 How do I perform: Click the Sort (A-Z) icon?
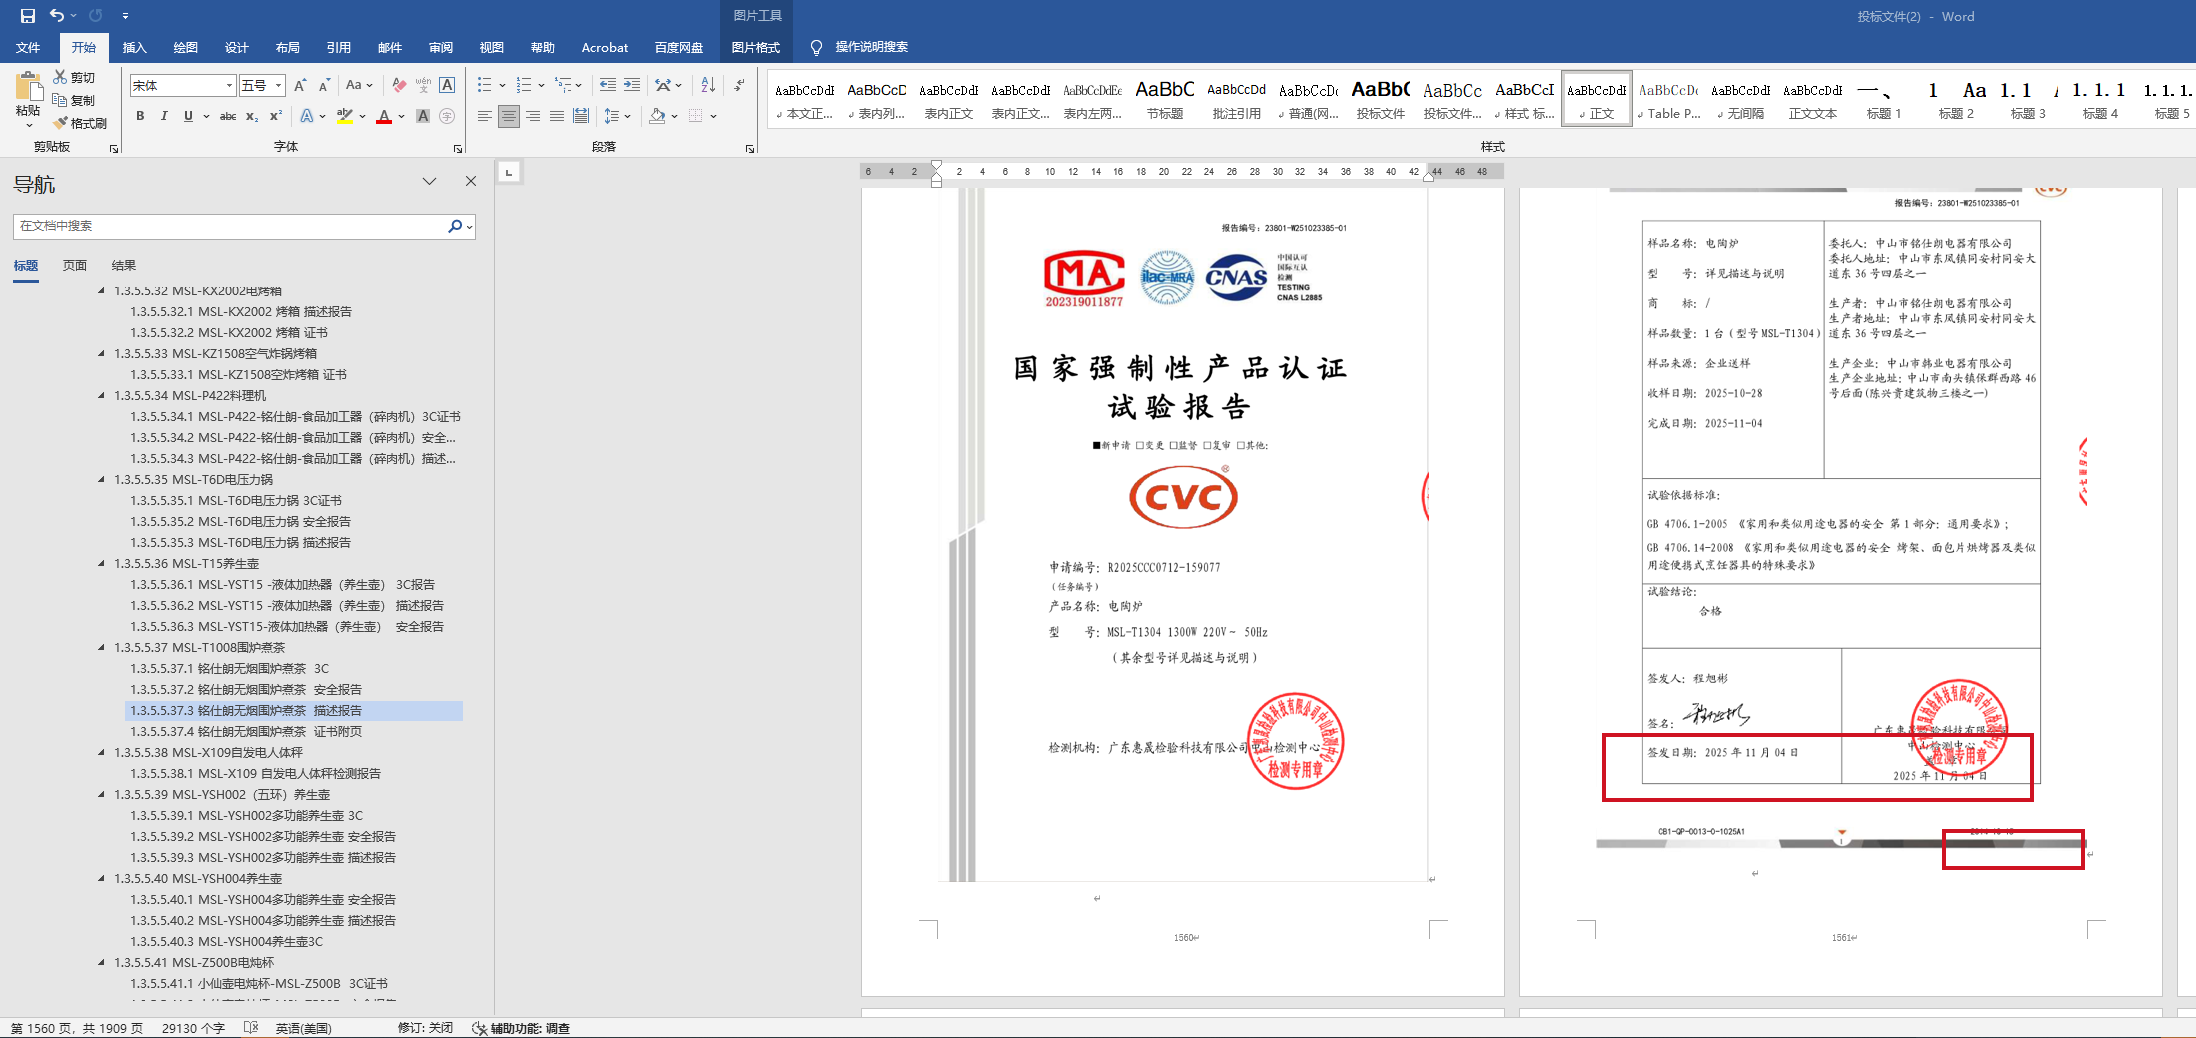pyautogui.click(x=708, y=85)
